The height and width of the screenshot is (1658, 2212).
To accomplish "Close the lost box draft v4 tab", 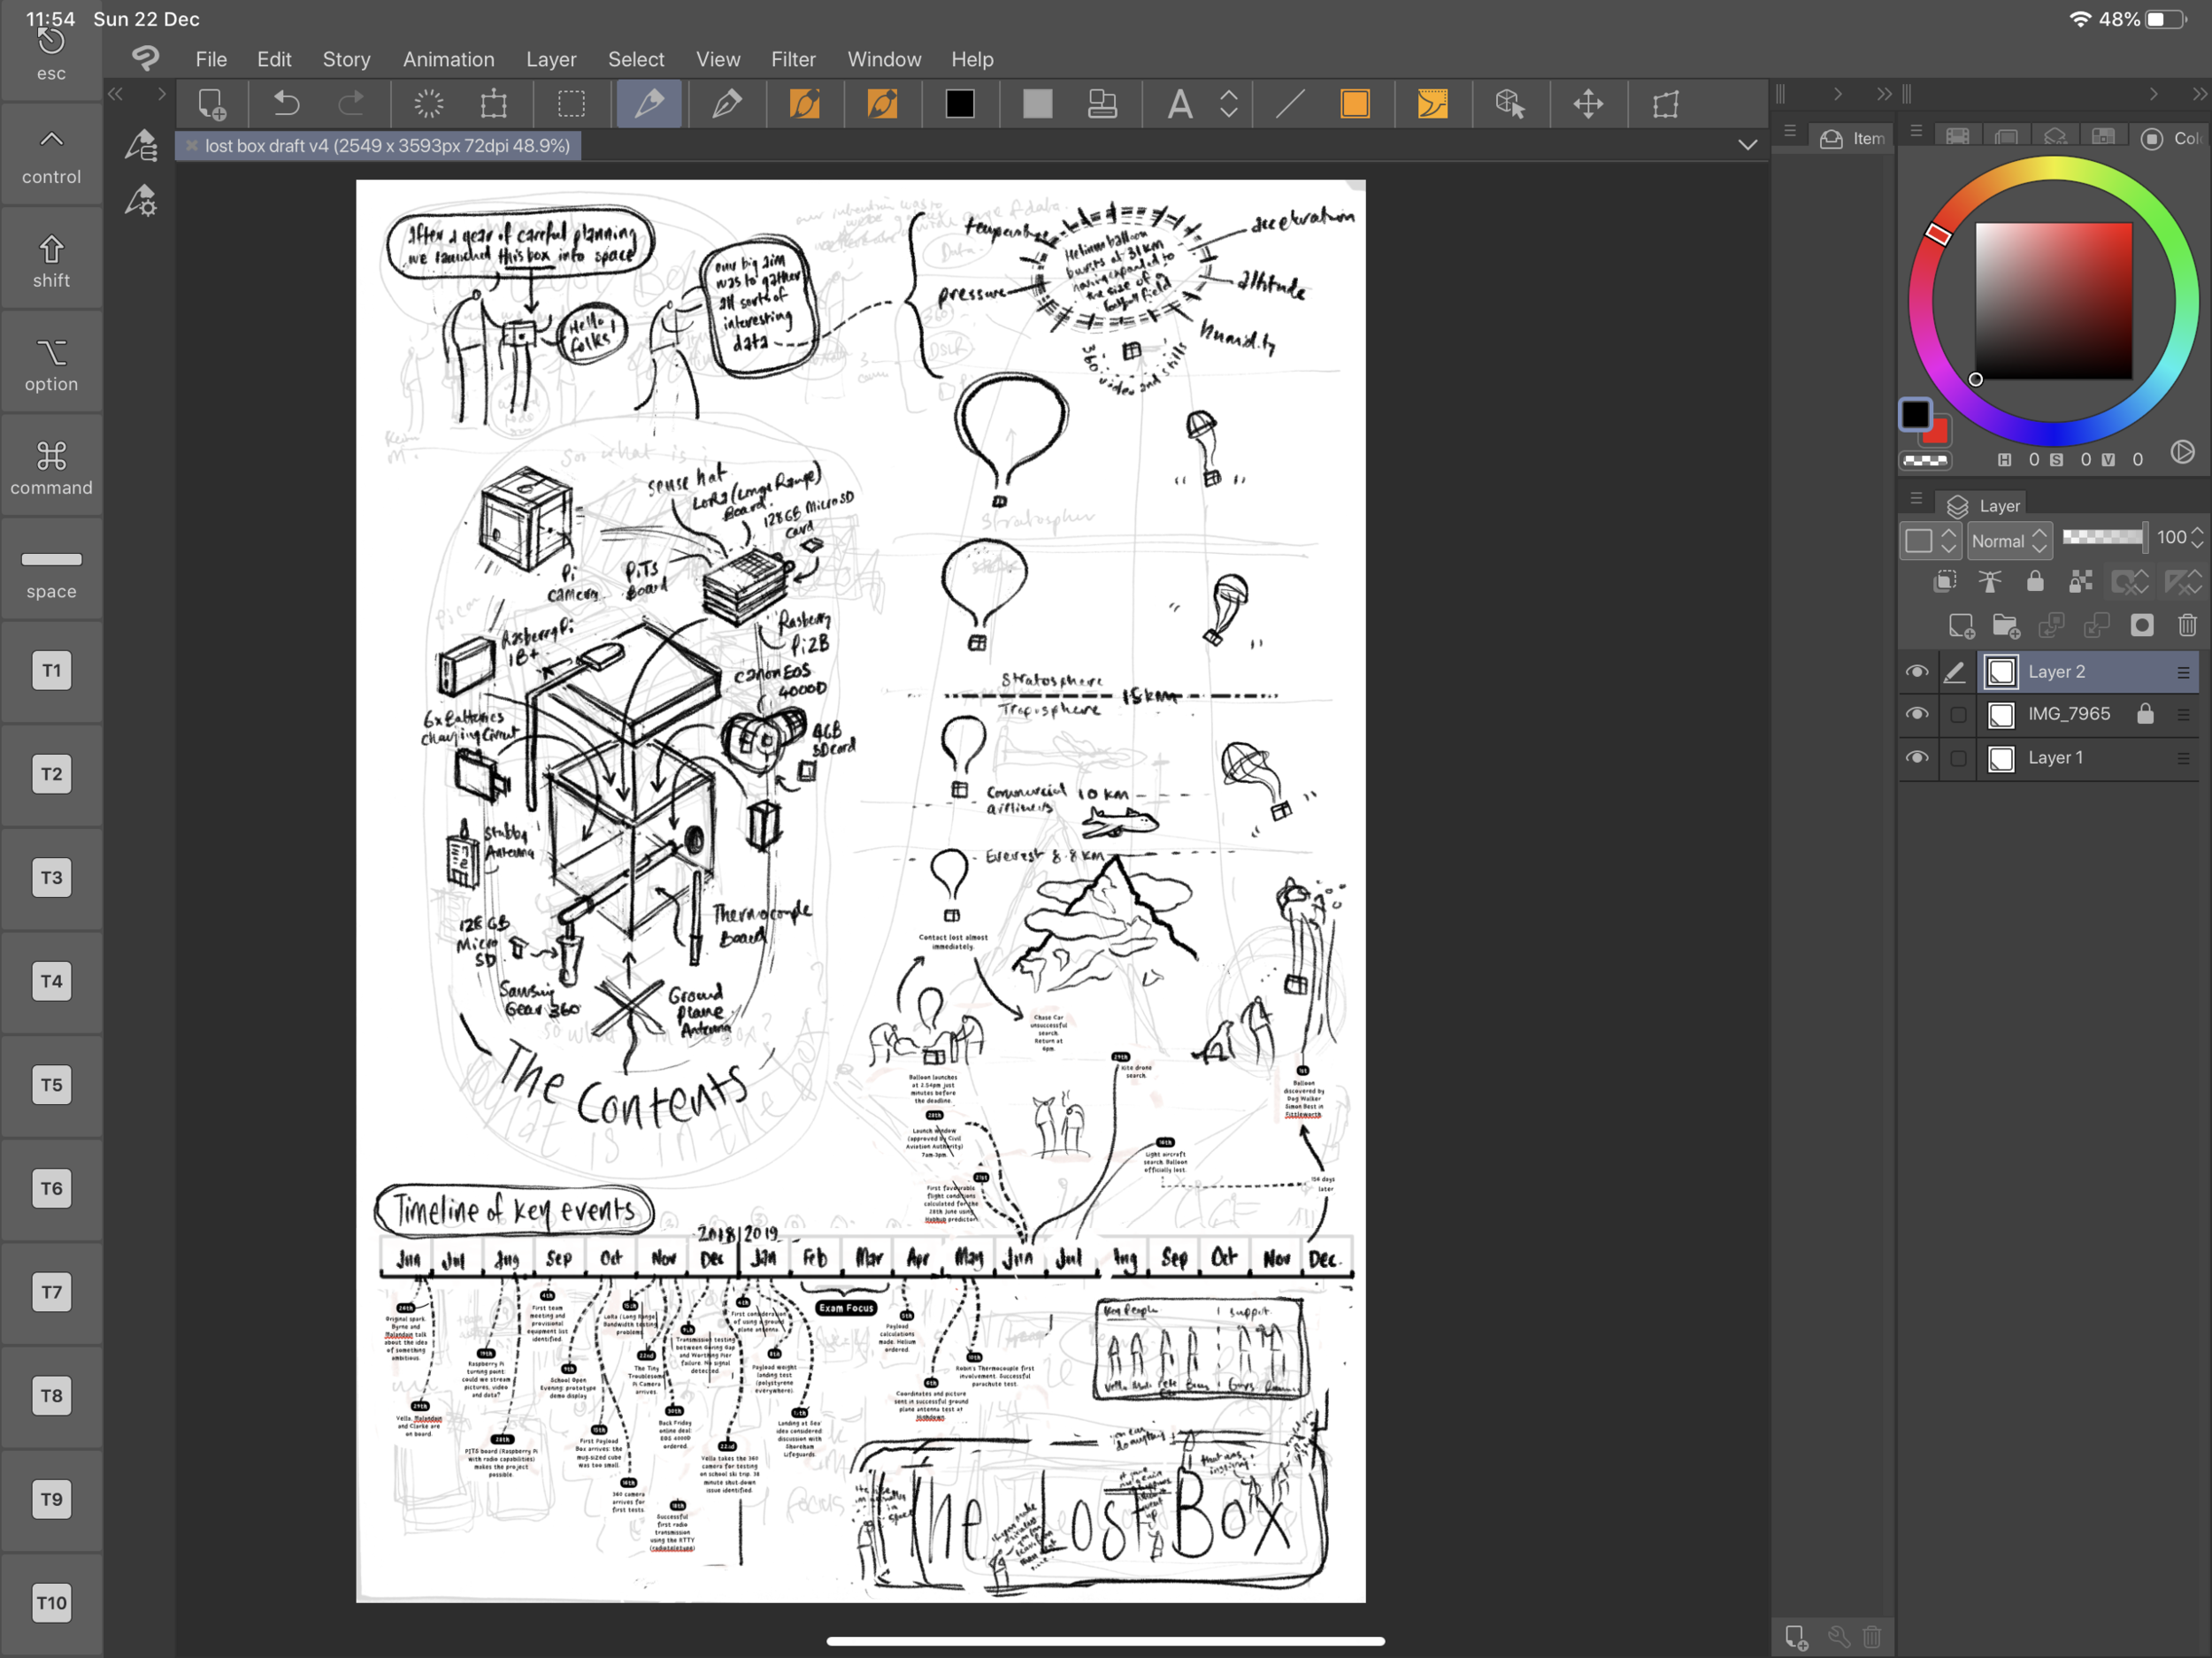I will point(191,146).
